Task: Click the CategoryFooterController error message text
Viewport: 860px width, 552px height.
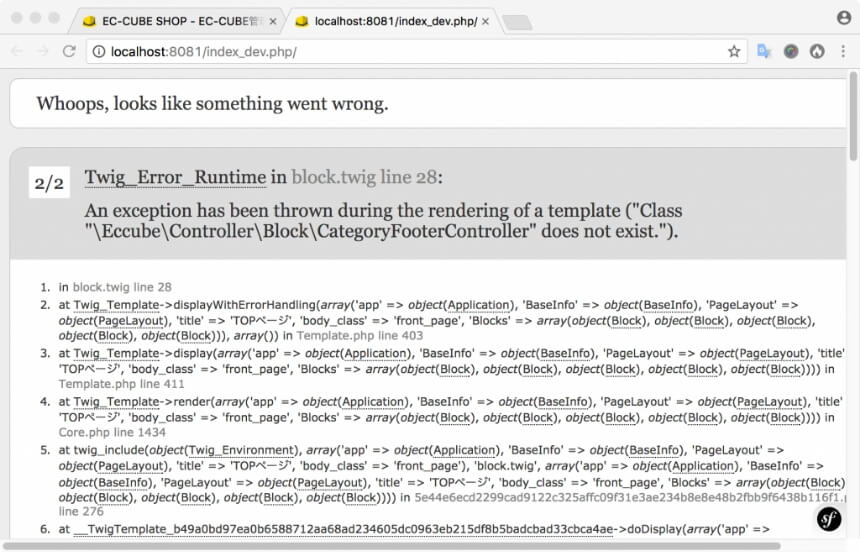Action: click(x=383, y=221)
